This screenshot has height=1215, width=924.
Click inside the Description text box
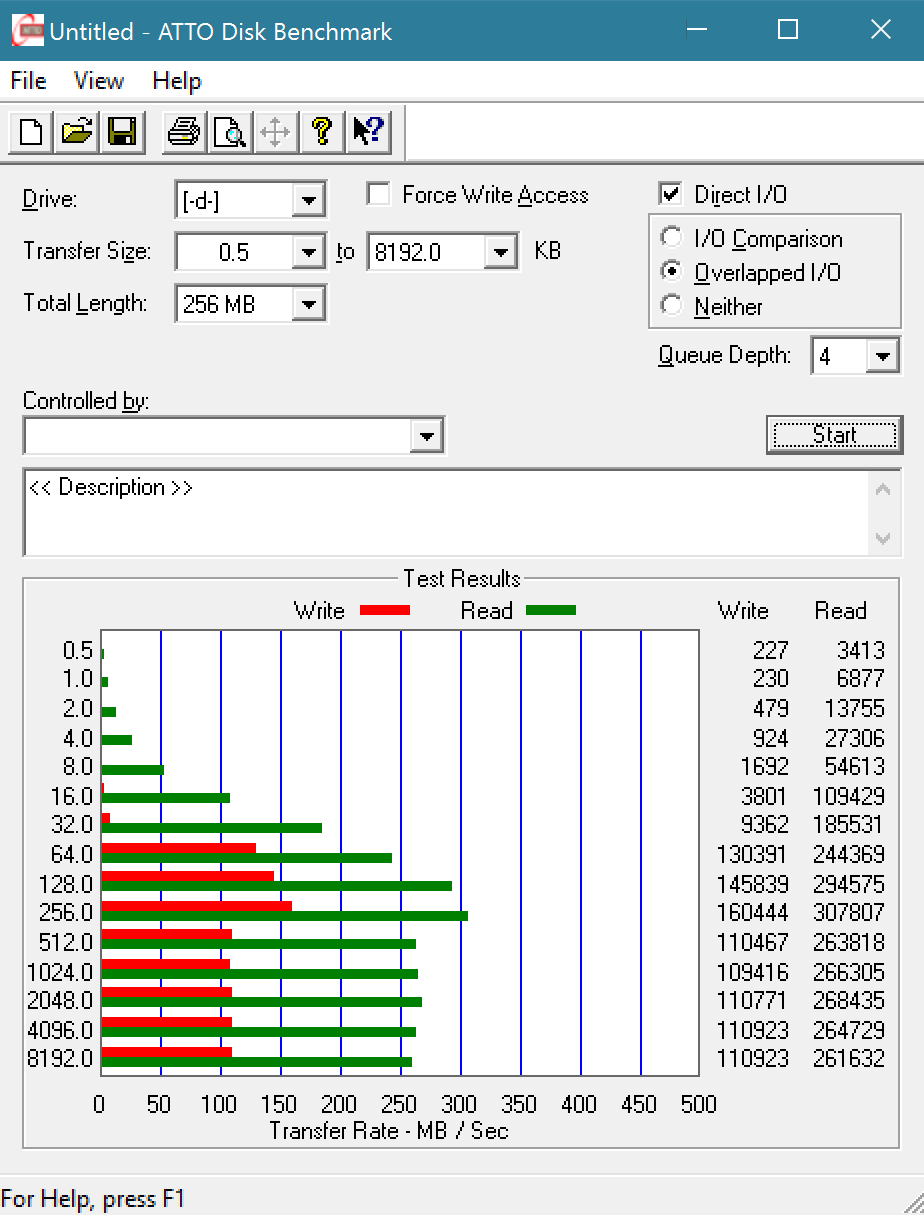[x=446, y=513]
